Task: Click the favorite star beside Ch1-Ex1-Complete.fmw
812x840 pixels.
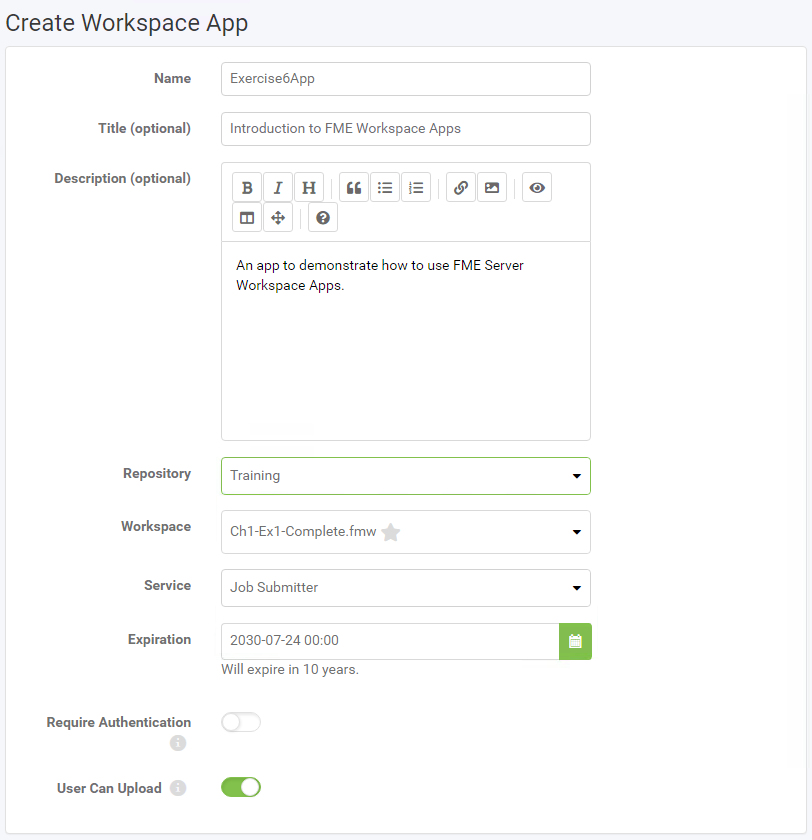Action: (391, 532)
